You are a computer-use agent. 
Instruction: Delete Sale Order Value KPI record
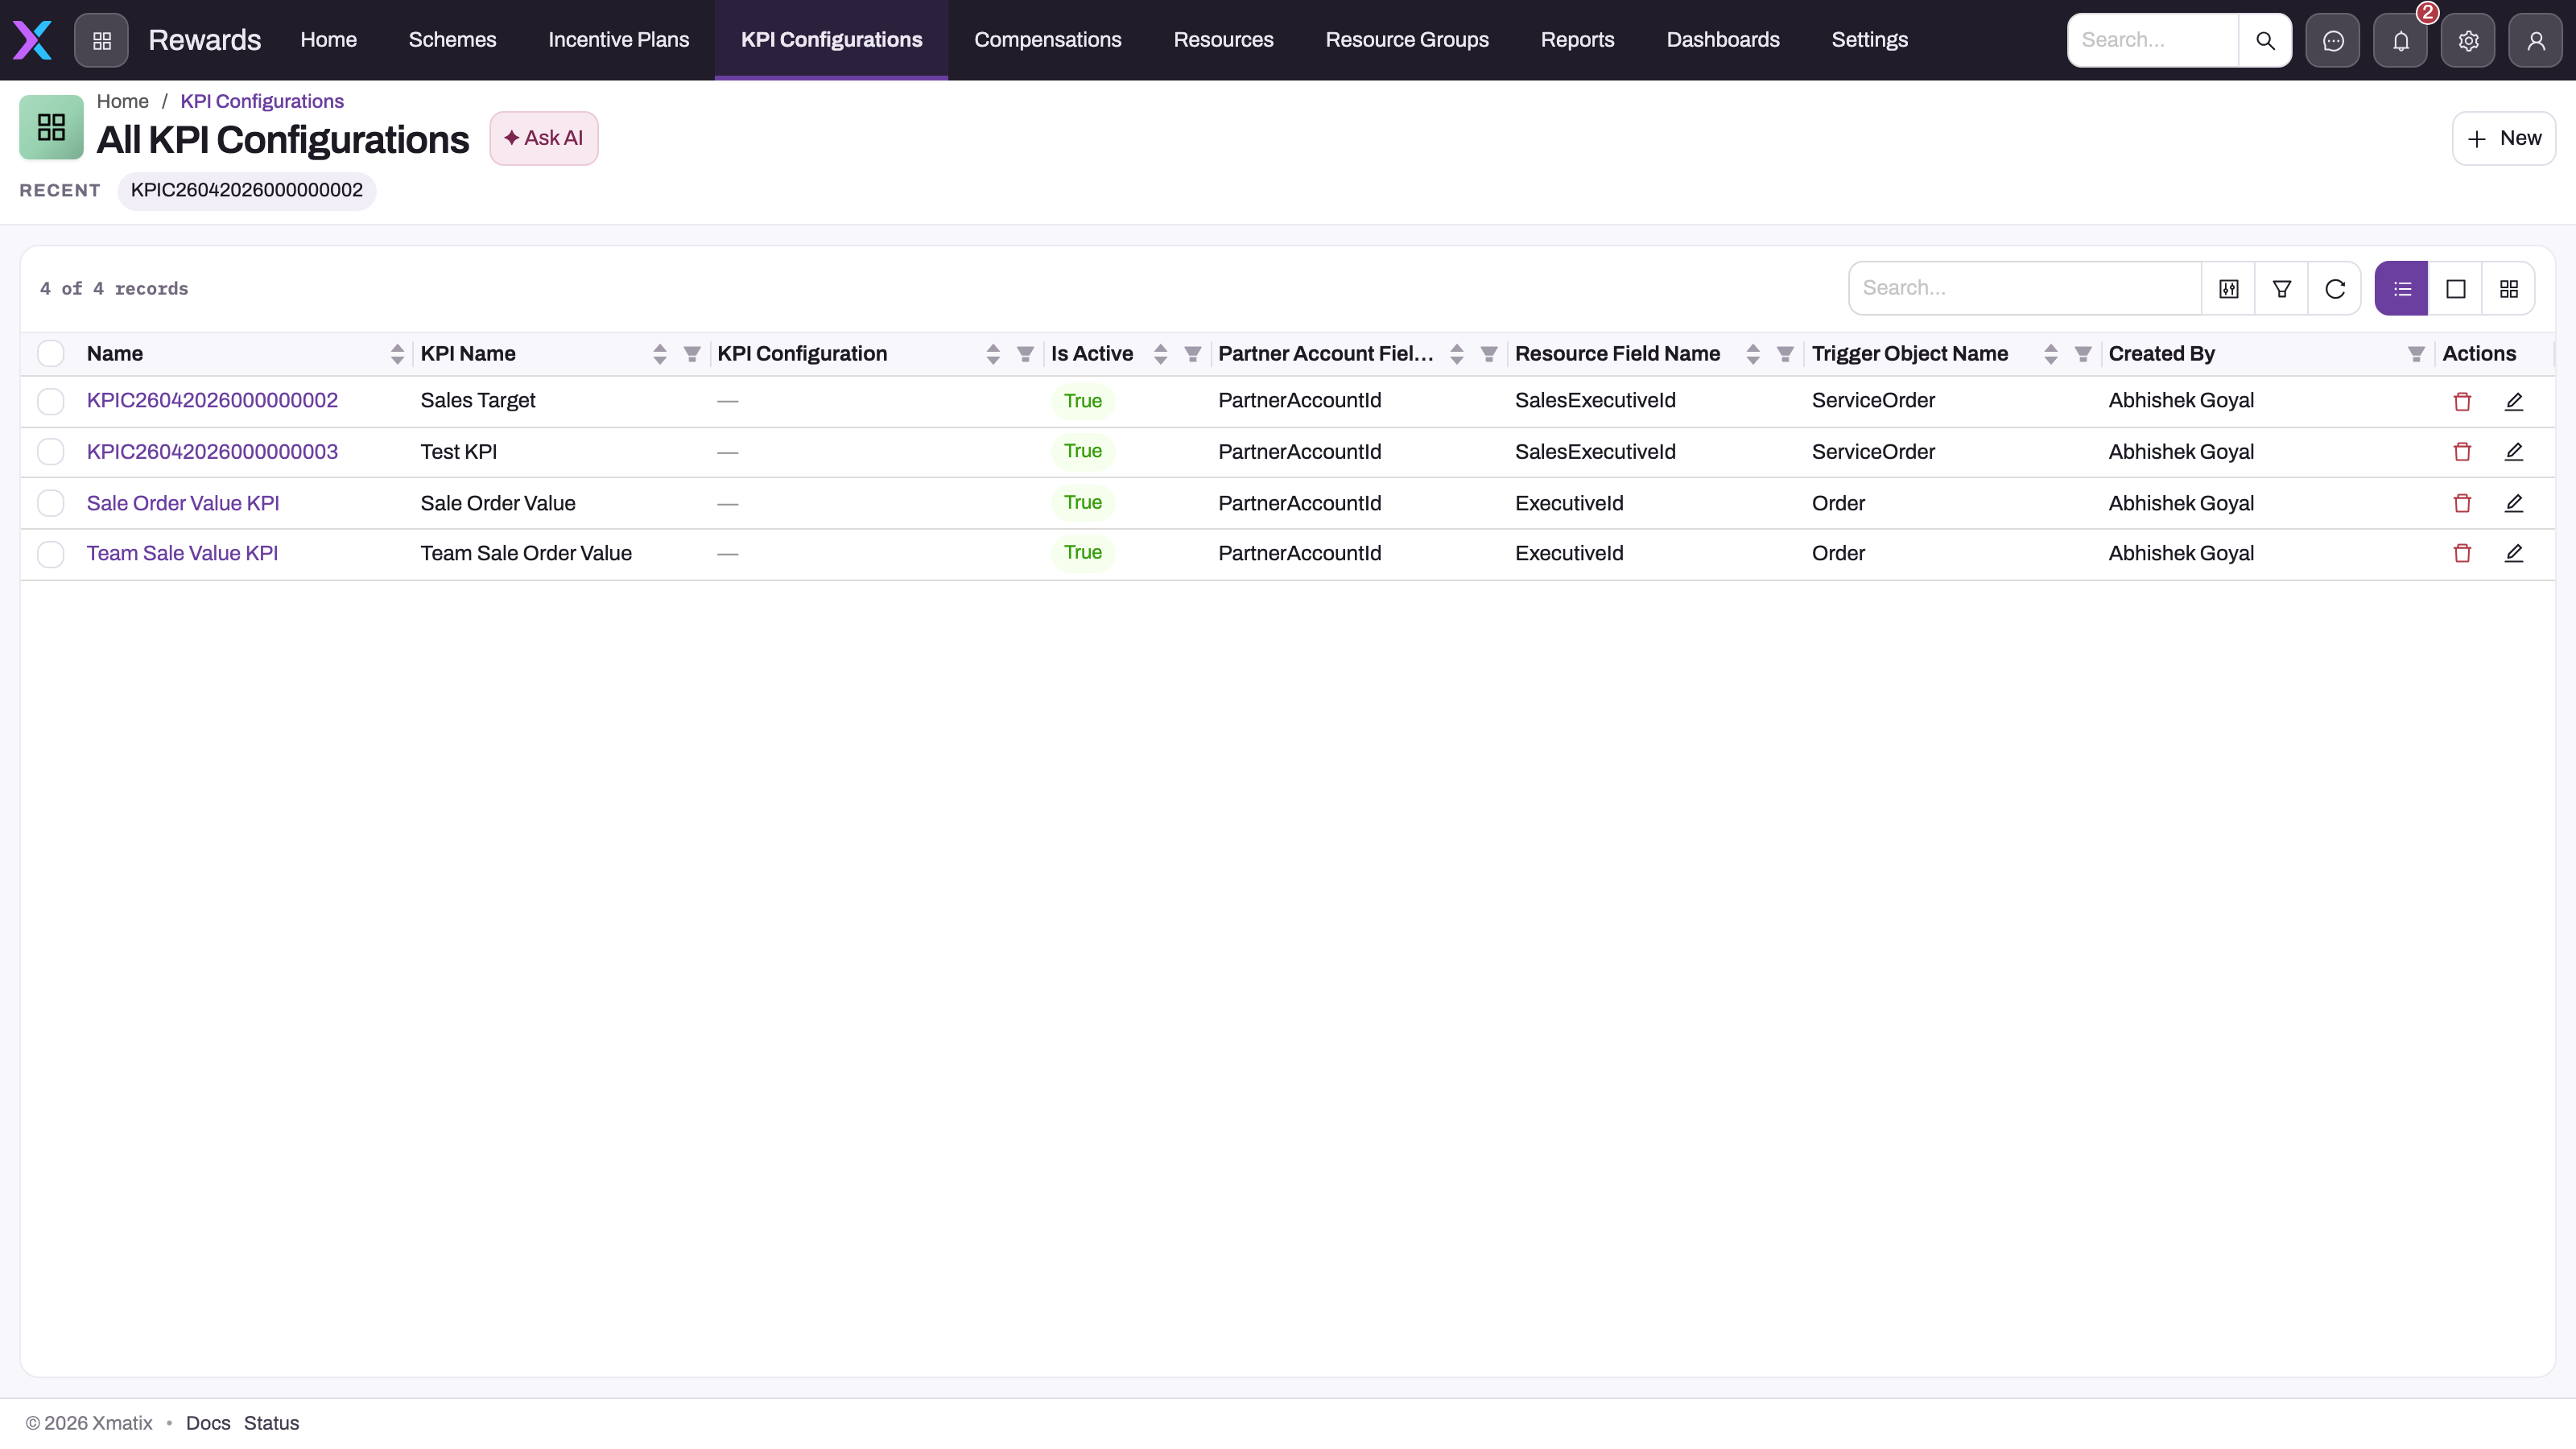[x=2462, y=503]
